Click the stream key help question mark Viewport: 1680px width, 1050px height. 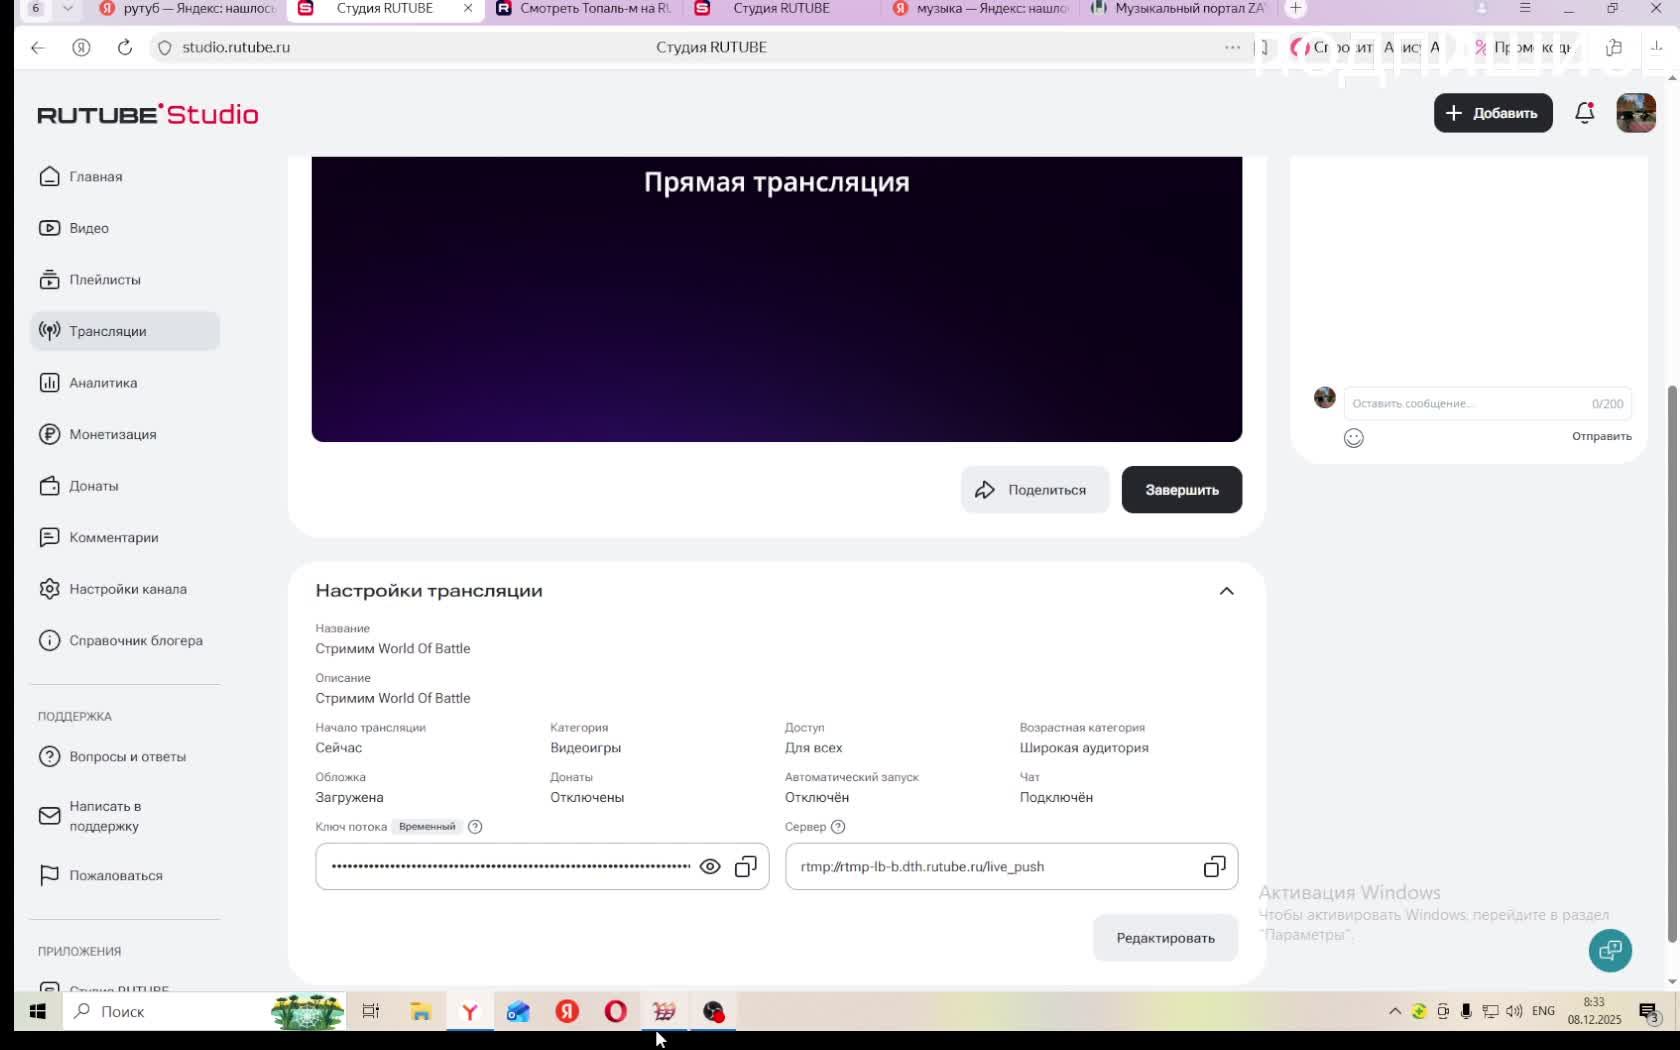475,827
